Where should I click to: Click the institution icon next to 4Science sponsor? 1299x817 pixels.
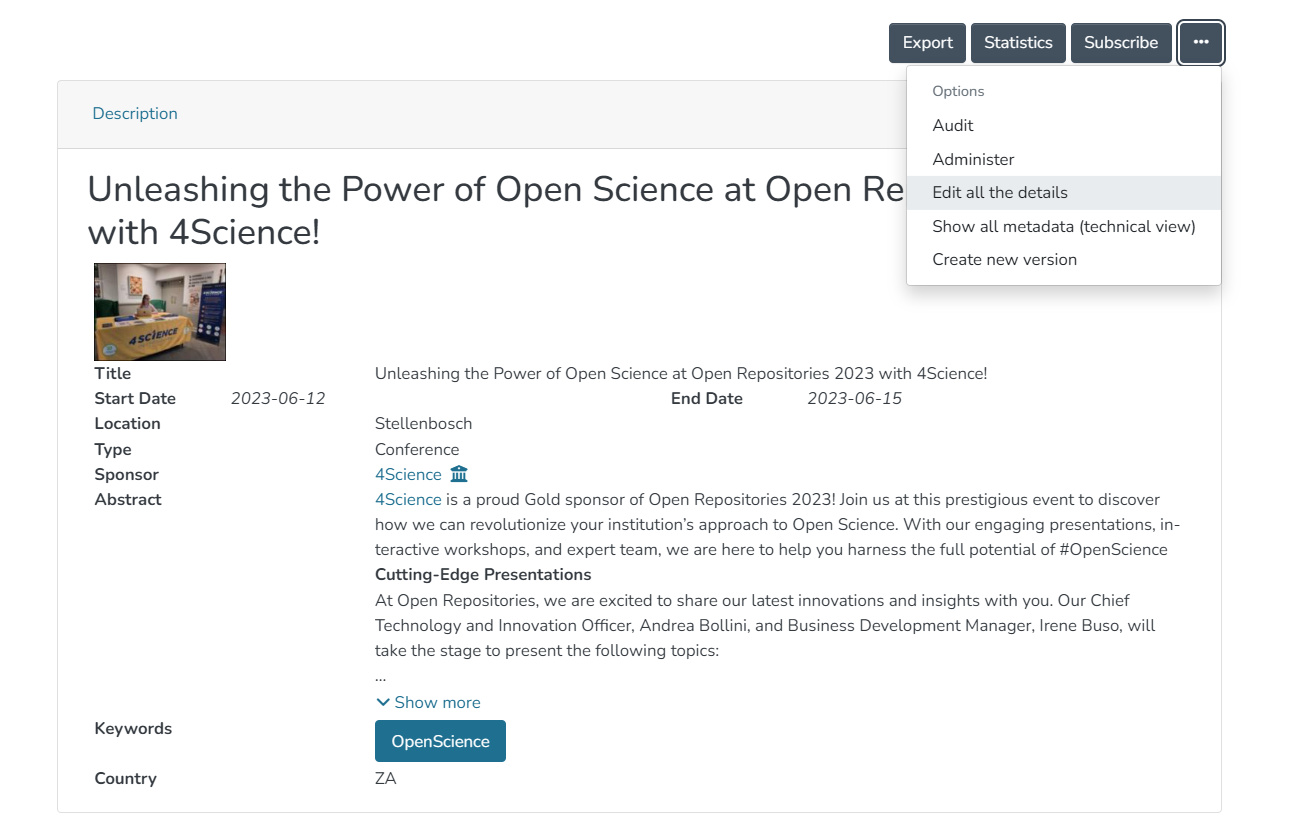click(459, 474)
